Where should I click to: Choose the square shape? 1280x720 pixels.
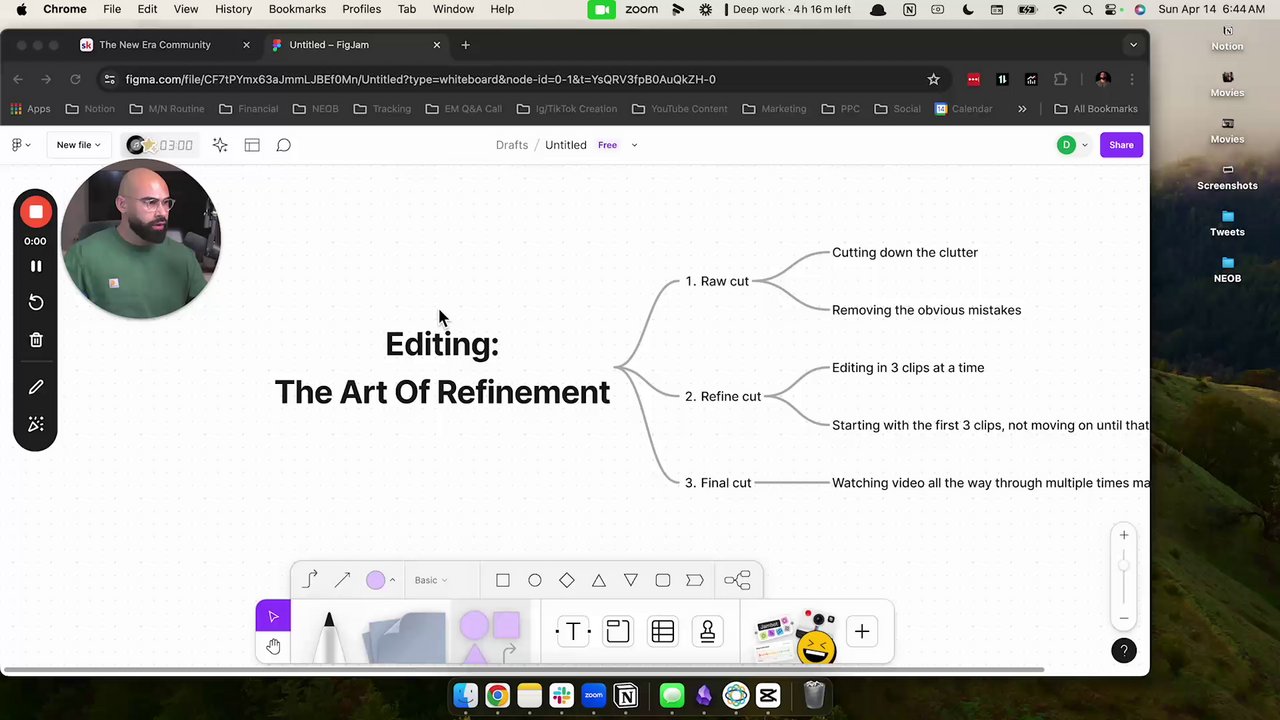503,580
